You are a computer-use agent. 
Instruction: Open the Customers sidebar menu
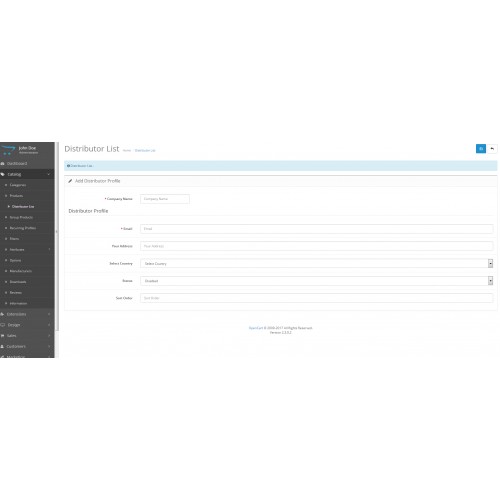27,346
